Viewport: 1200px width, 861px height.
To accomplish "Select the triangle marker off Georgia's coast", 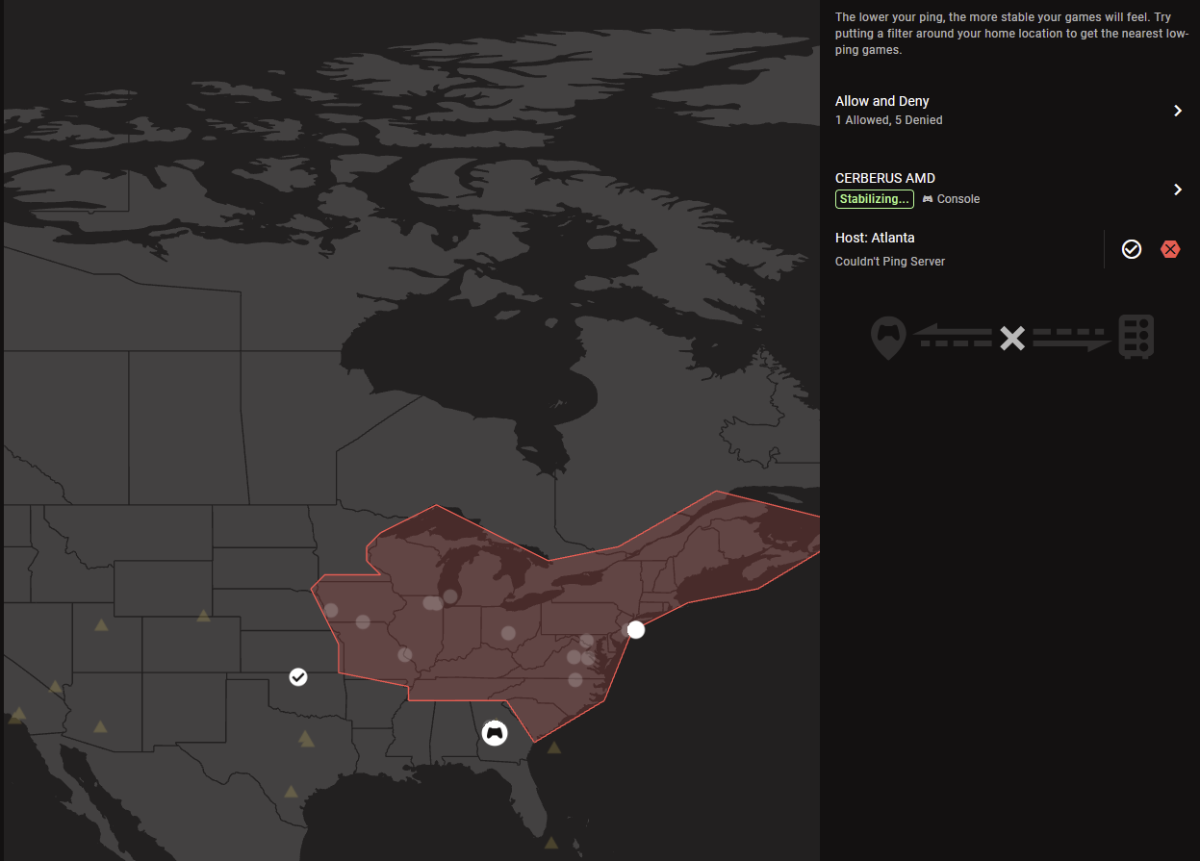I will coord(554,747).
